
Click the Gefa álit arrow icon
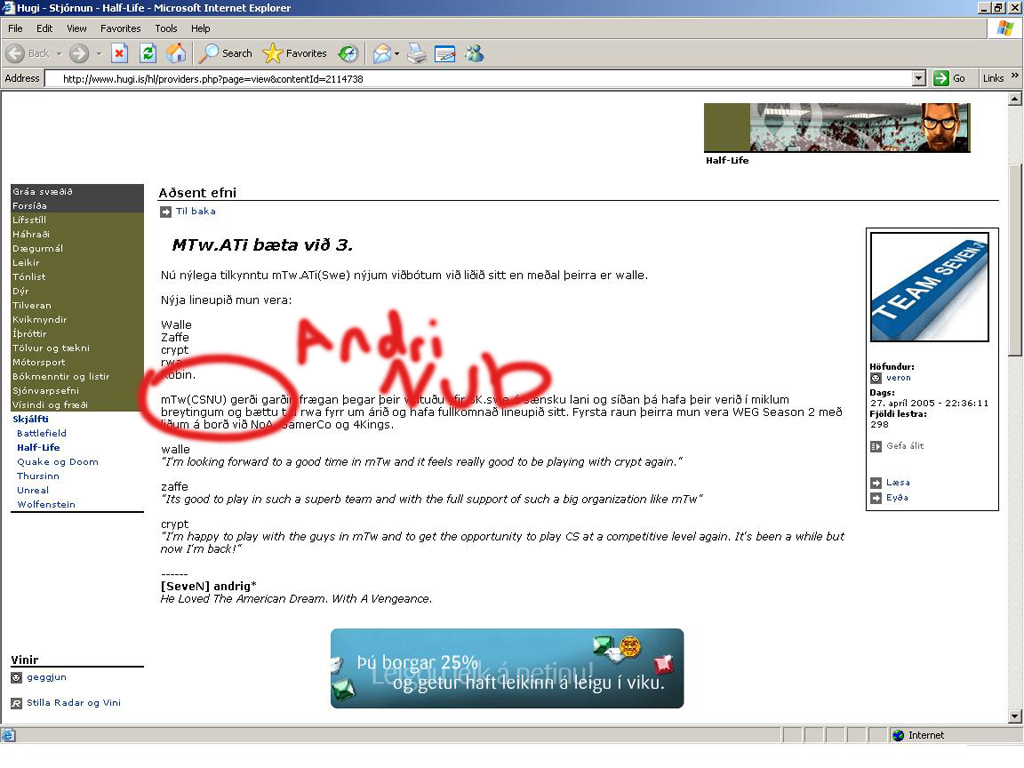tap(876, 447)
